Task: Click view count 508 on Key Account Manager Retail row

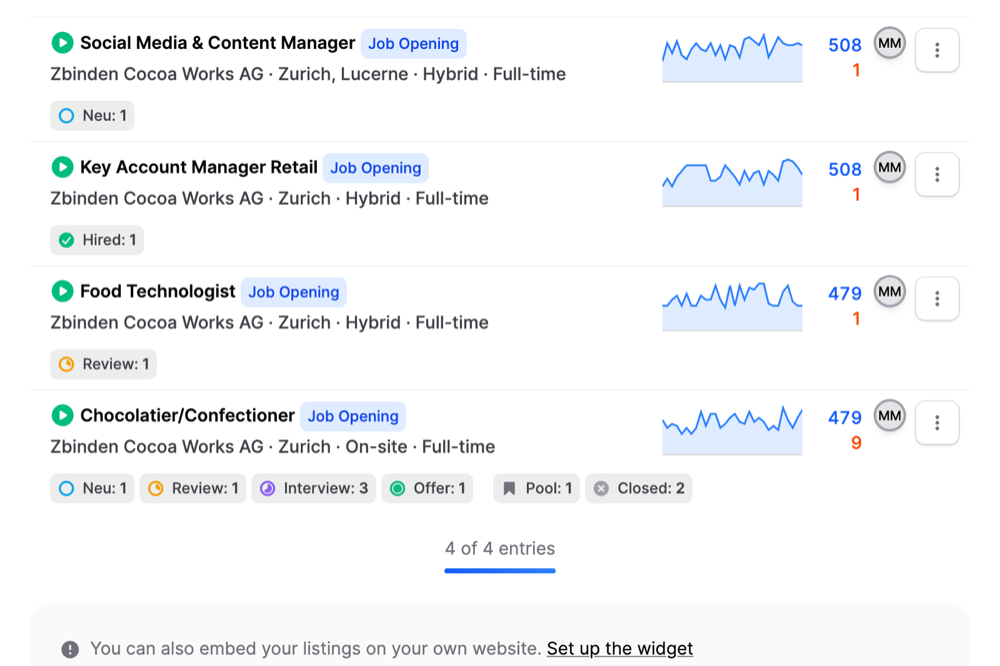Action: [x=844, y=169]
